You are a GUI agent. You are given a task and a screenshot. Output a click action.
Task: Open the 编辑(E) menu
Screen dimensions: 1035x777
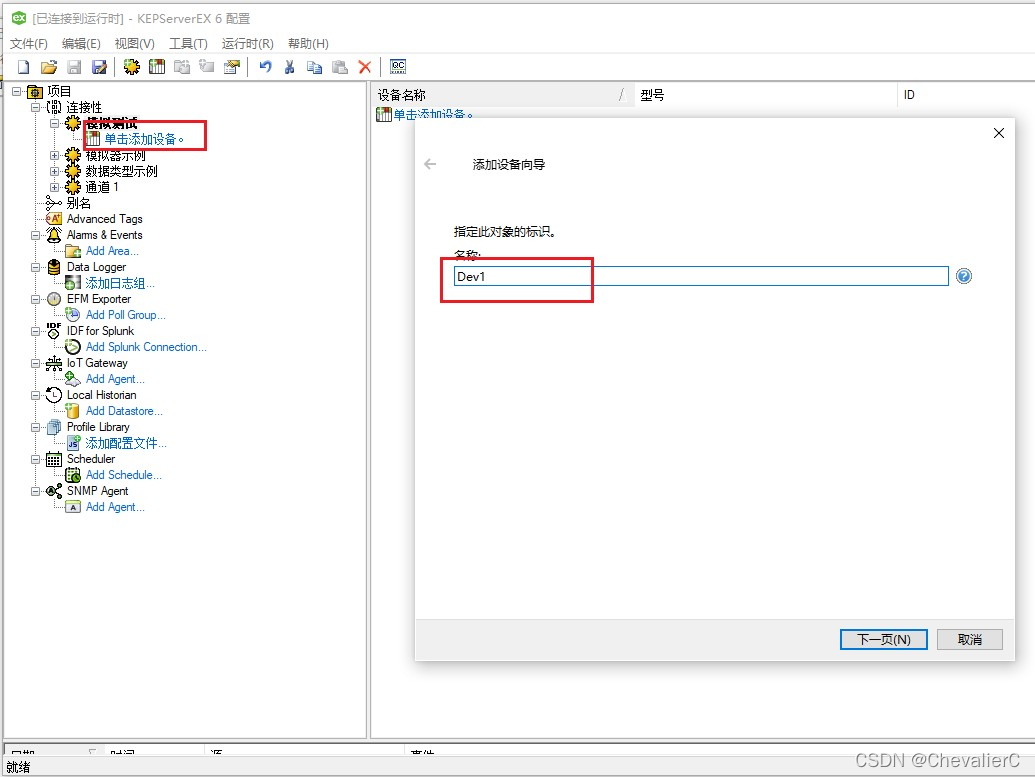[x=81, y=44]
